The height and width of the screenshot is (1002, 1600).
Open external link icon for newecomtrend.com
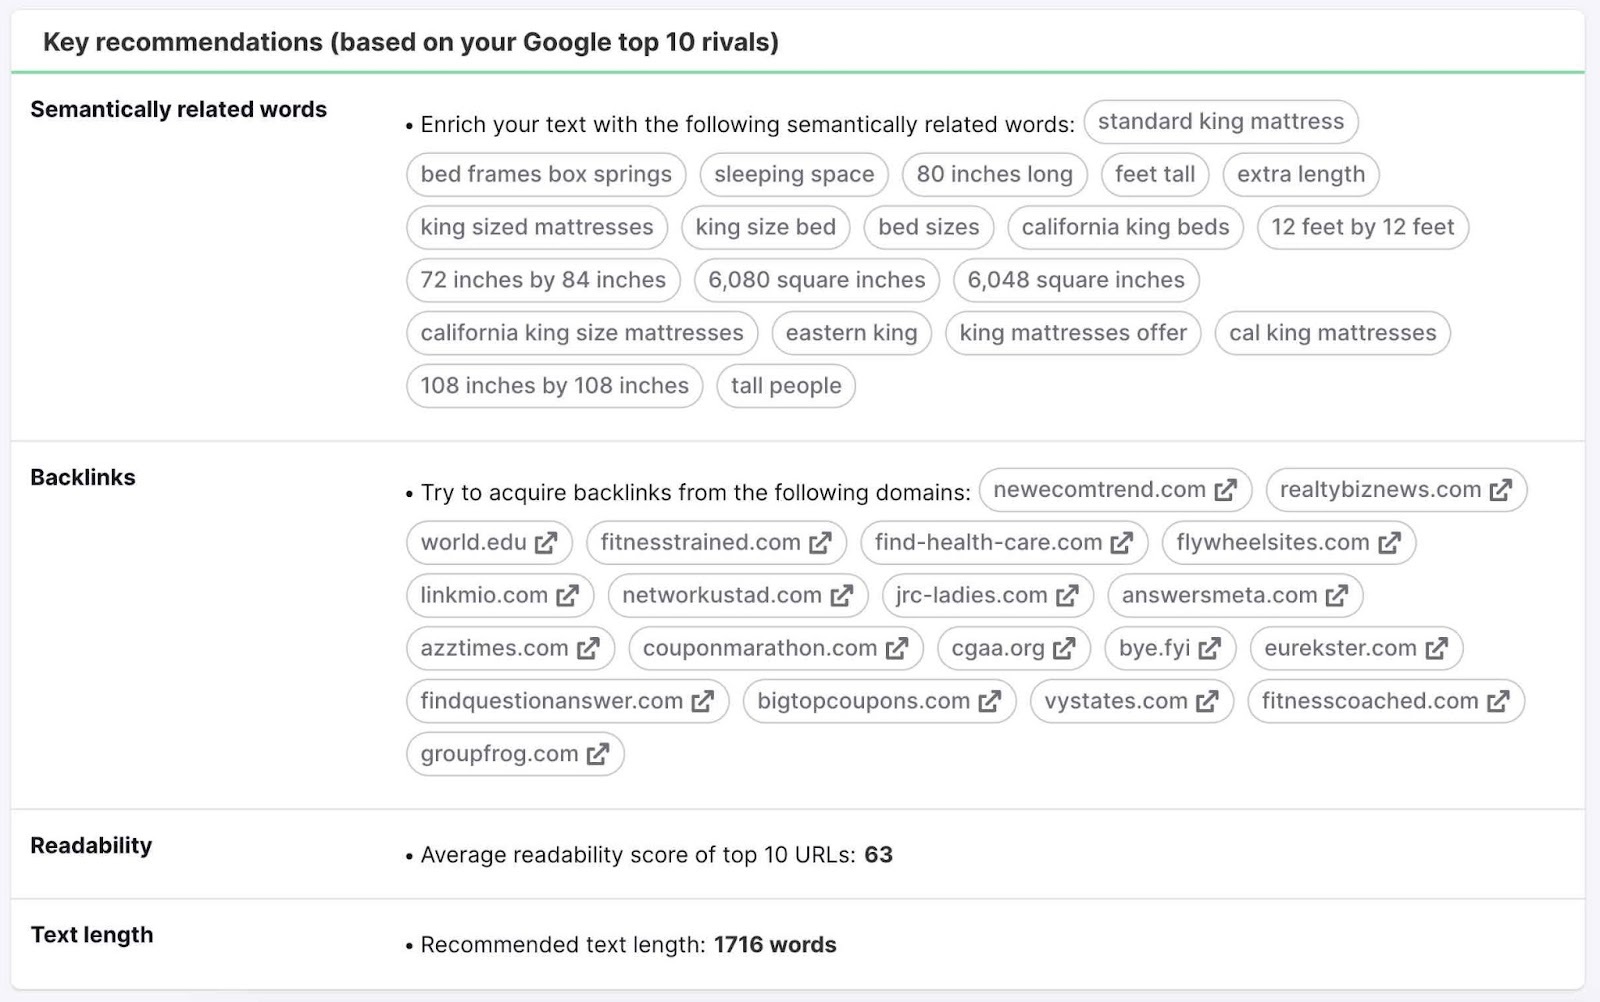(x=1226, y=490)
